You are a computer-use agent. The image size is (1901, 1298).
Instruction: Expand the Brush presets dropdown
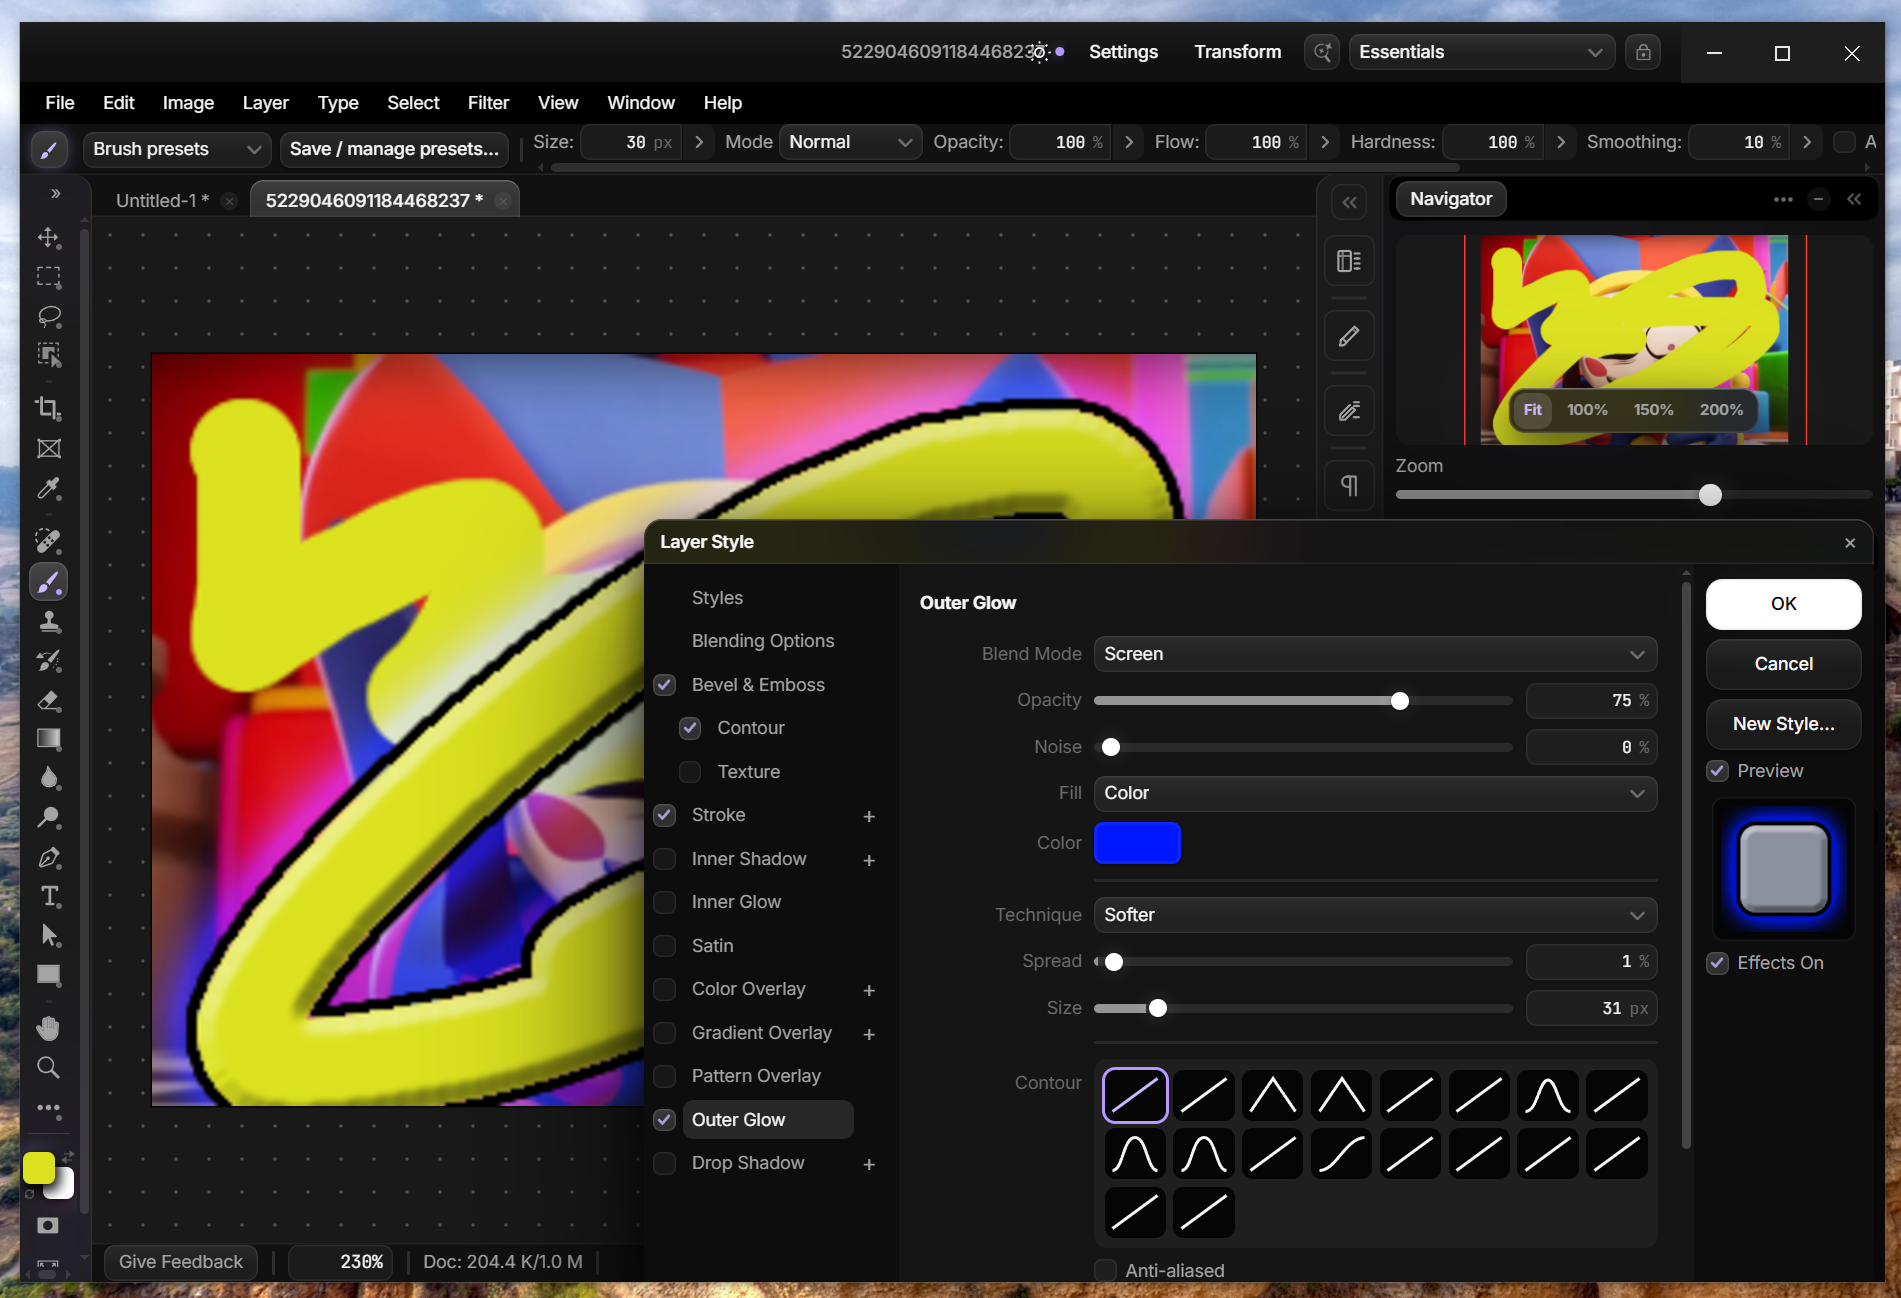click(x=177, y=149)
